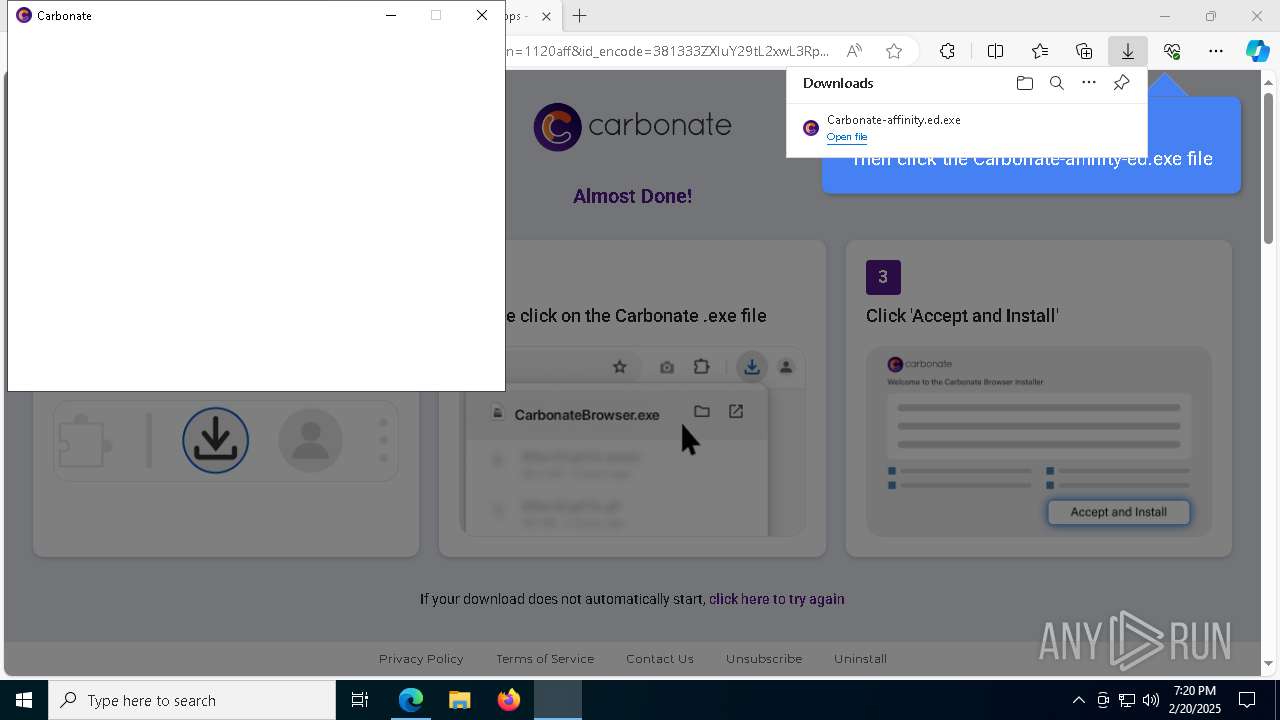This screenshot has width=1280, height=720.
Task: Minimize the Edge browser window
Action: click(x=1164, y=16)
